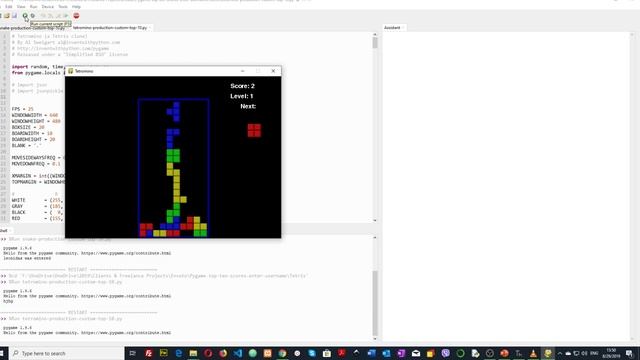Open a file with the toolbar folder icon

click(x=7, y=16)
